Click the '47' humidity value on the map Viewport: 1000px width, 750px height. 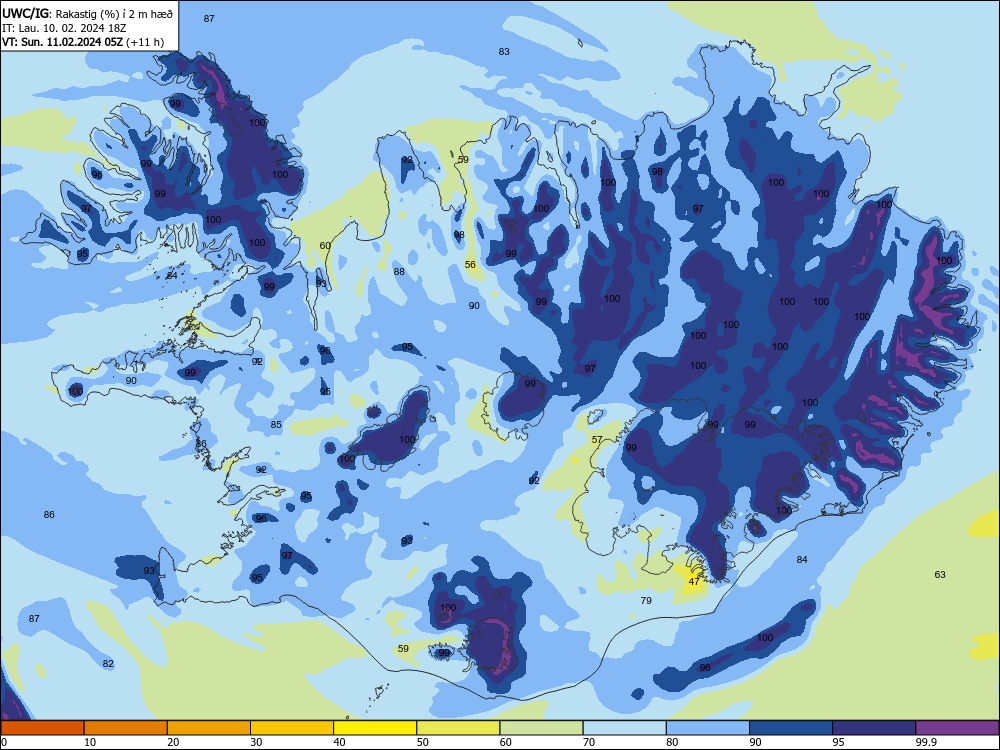[694, 581]
